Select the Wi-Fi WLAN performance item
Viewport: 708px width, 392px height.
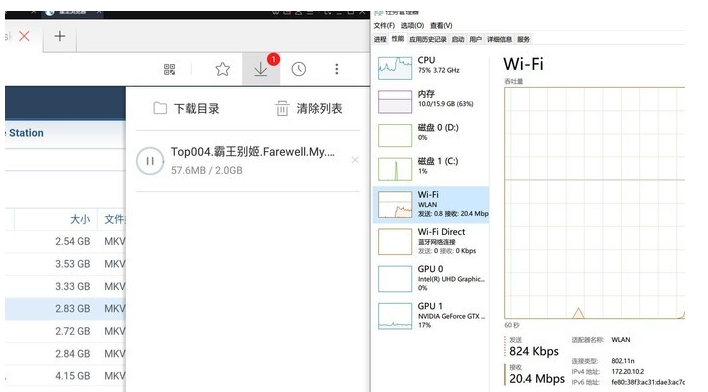(x=431, y=205)
